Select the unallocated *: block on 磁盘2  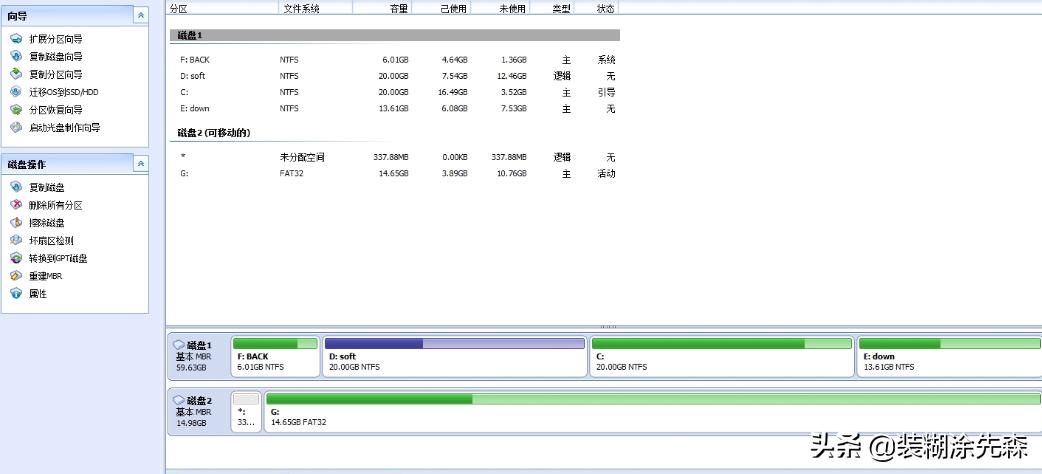(247, 412)
